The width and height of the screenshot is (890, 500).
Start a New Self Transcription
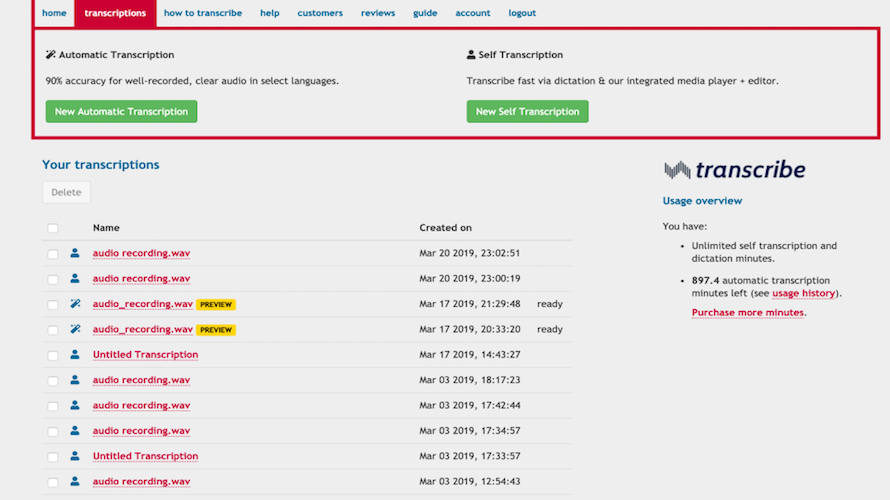(x=527, y=112)
